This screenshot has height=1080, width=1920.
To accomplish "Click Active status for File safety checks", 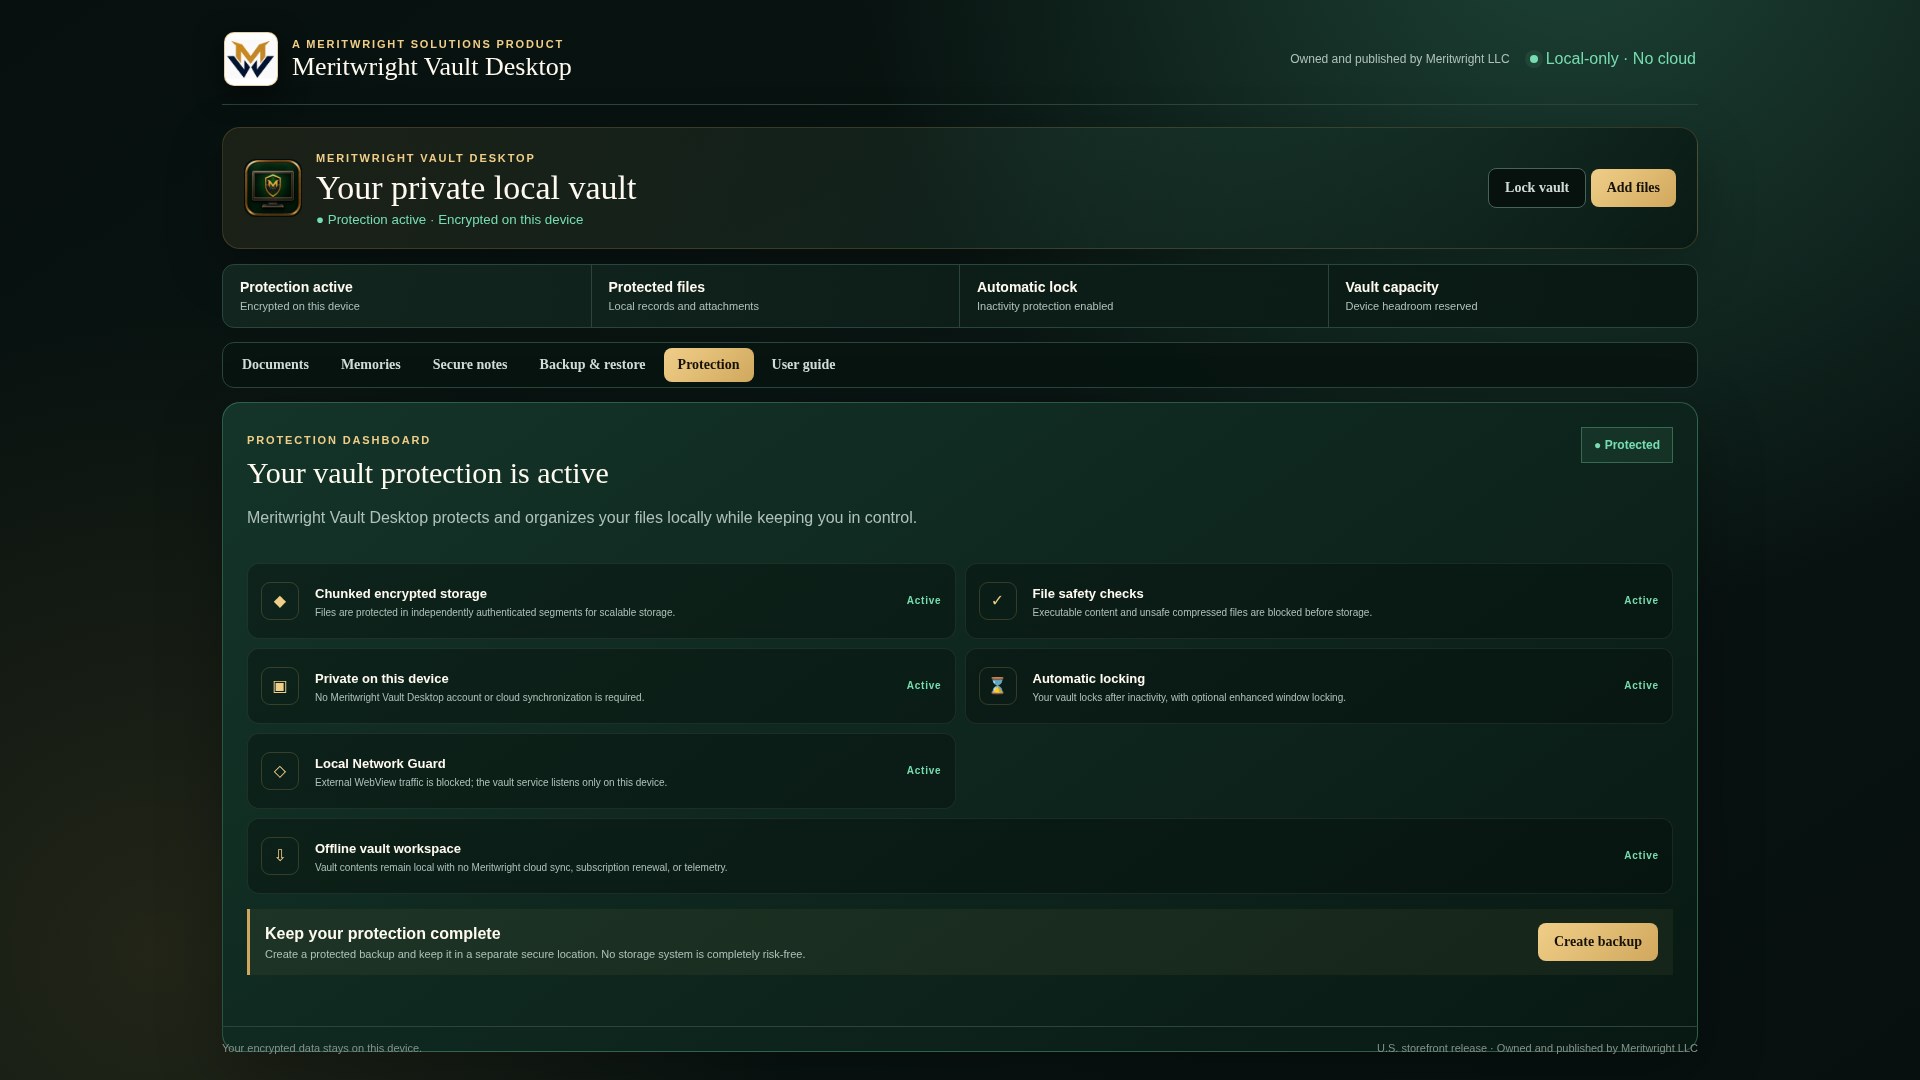I will [1641, 601].
